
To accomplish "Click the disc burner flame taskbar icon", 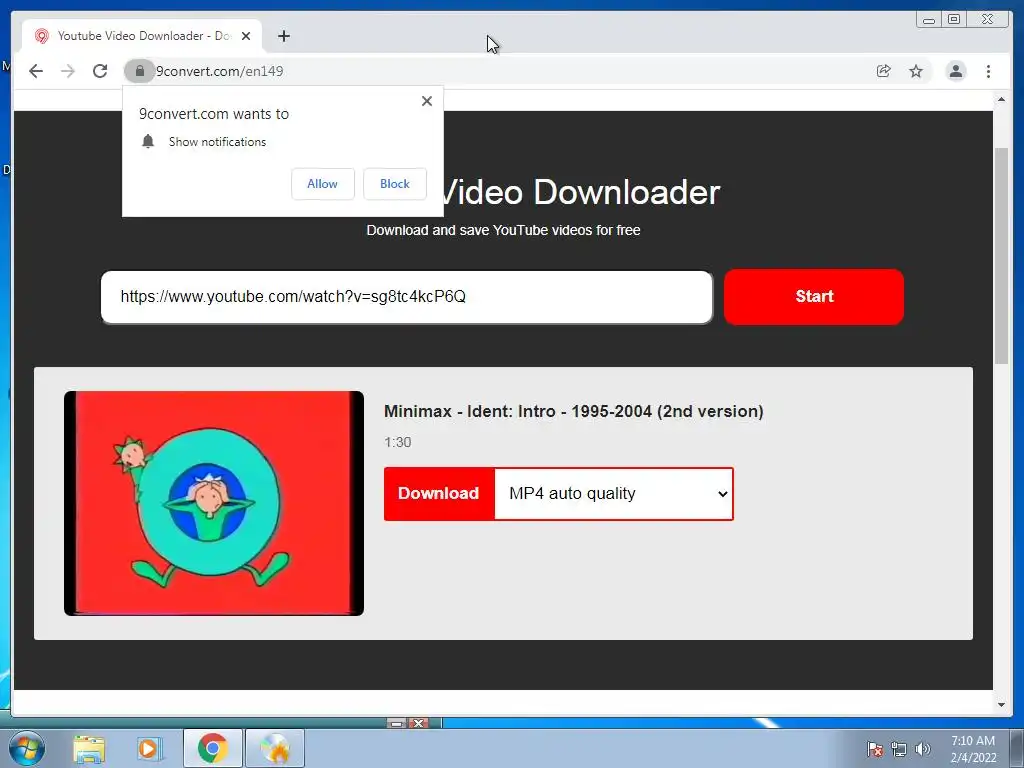I will (x=274, y=748).
